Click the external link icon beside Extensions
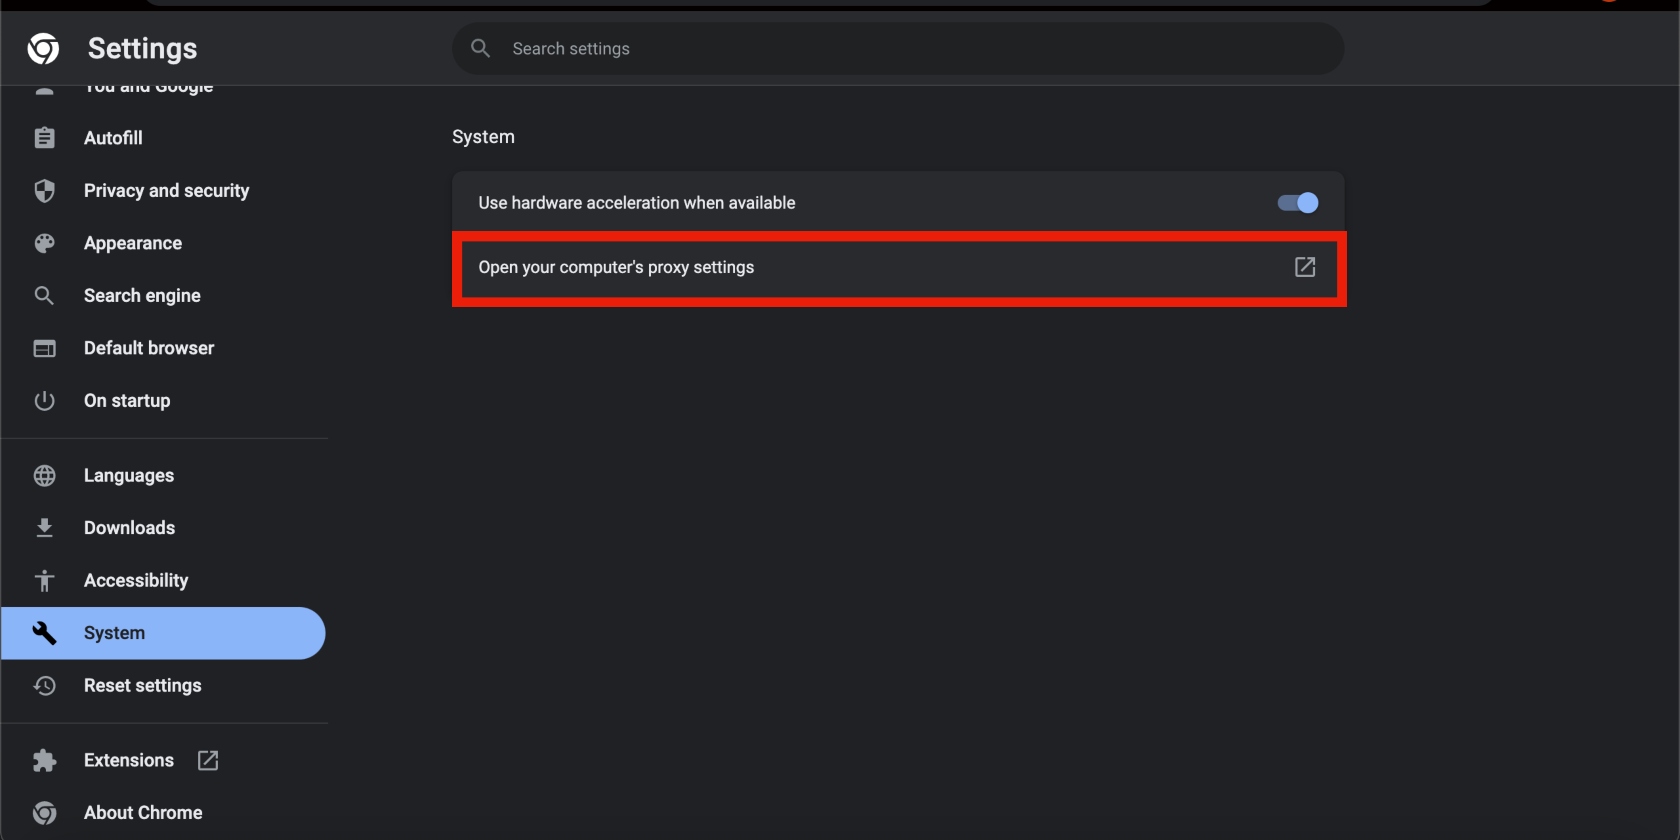The width and height of the screenshot is (1680, 840). (x=208, y=761)
